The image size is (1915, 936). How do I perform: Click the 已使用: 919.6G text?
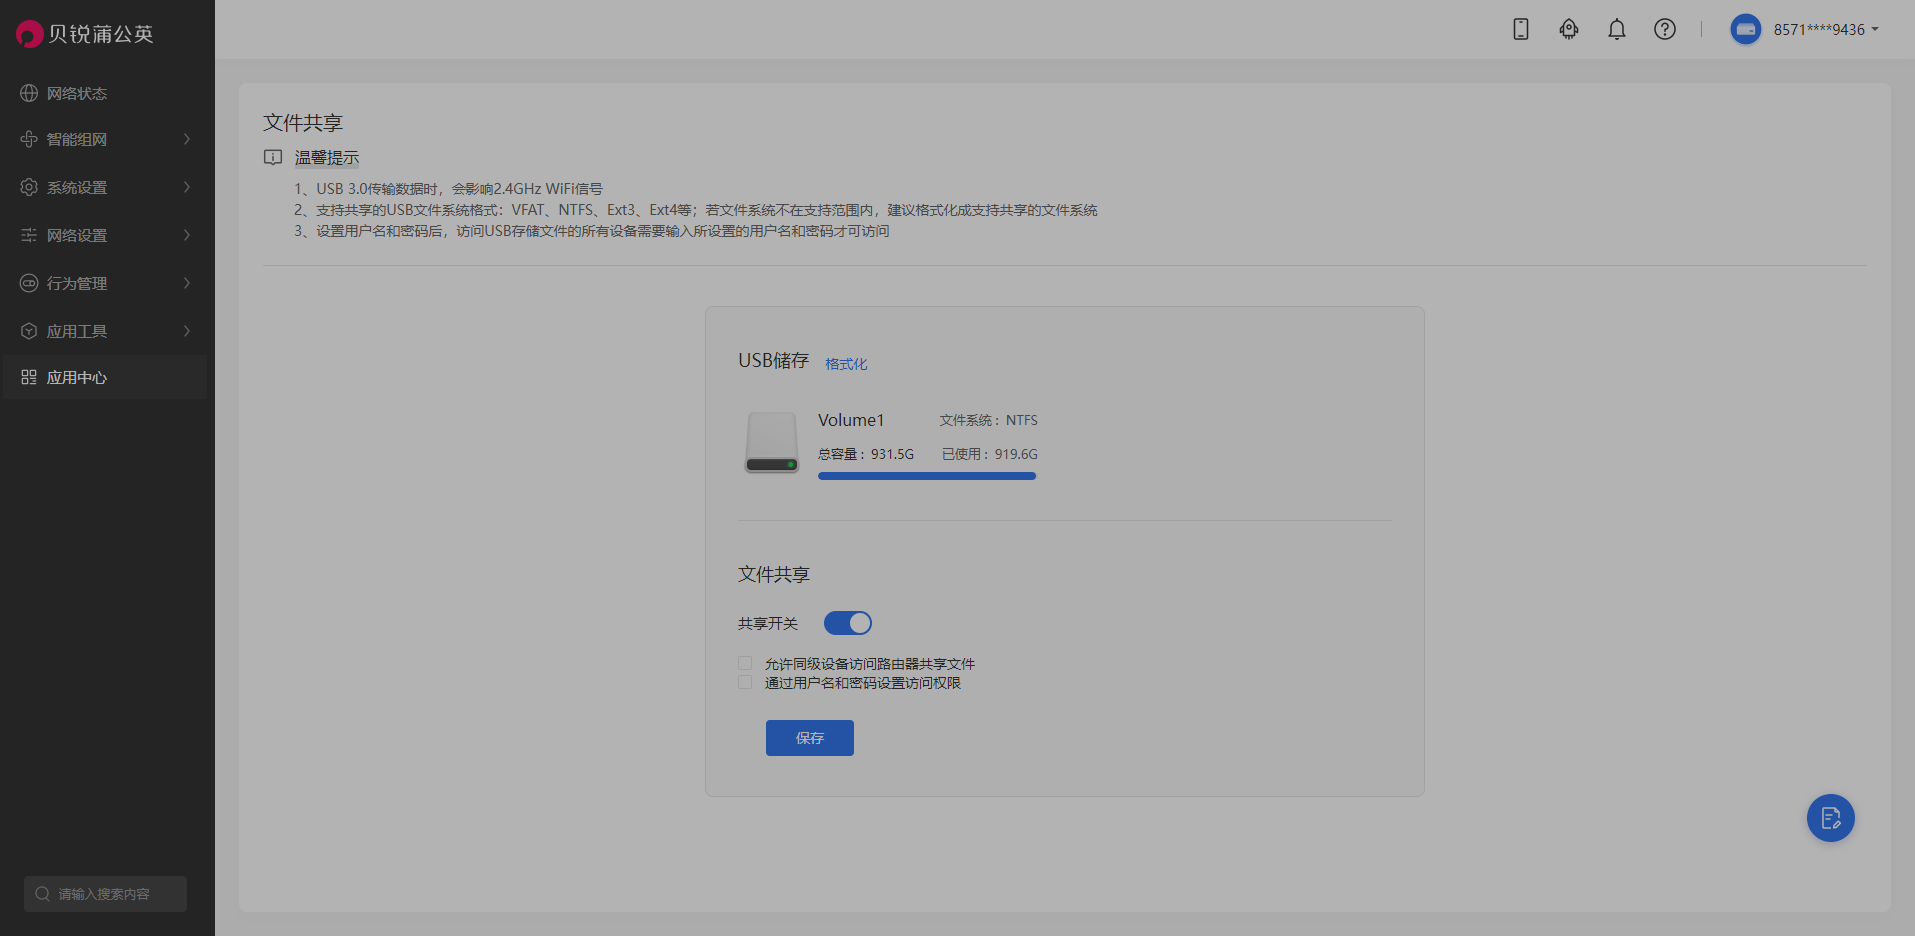(x=989, y=454)
